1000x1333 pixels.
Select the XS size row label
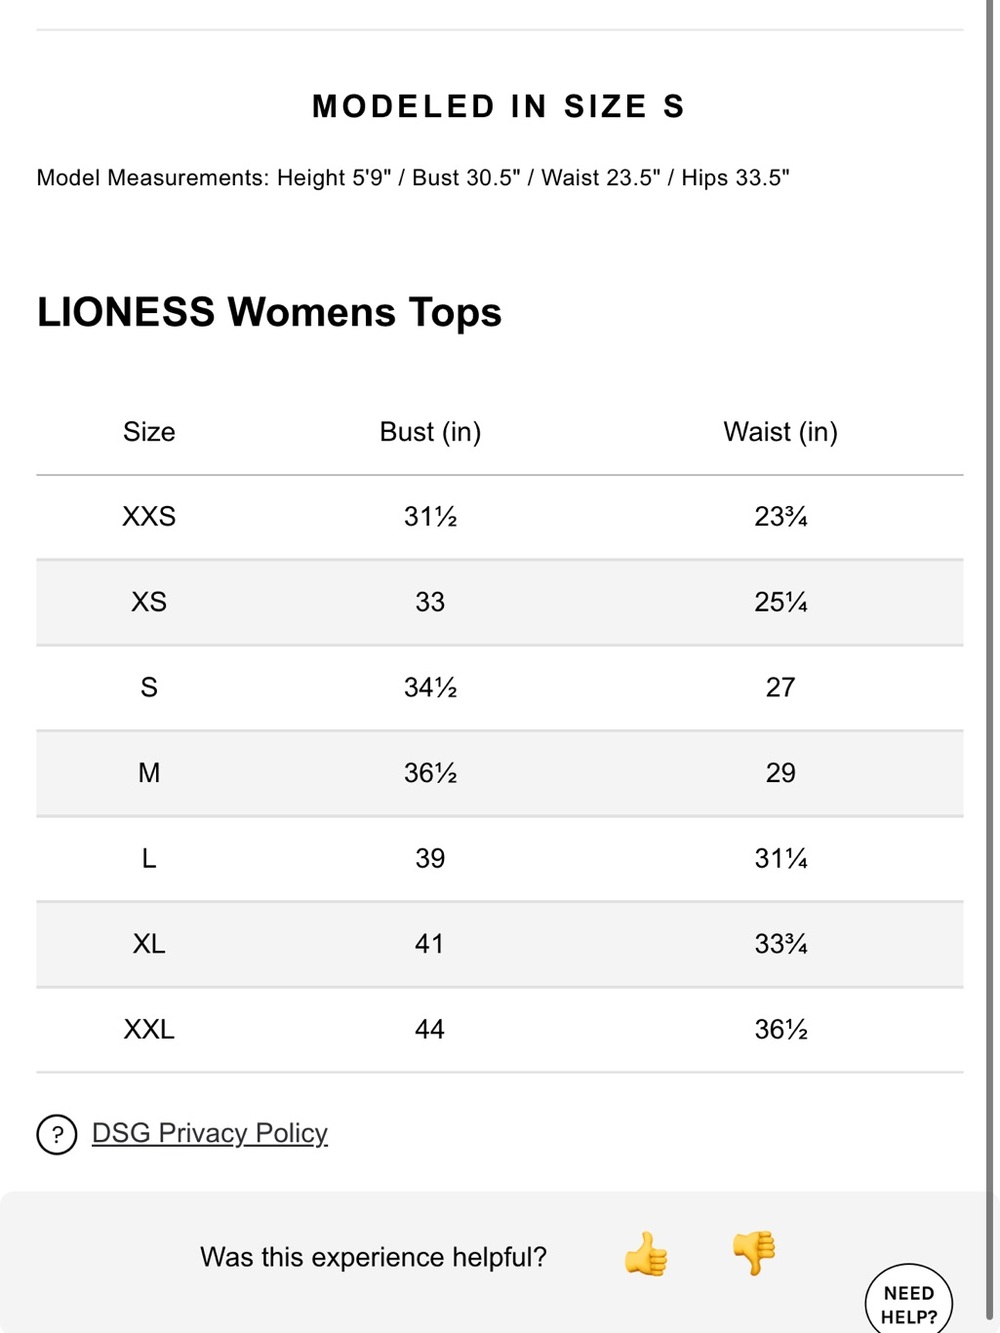[x=149, y=602]
